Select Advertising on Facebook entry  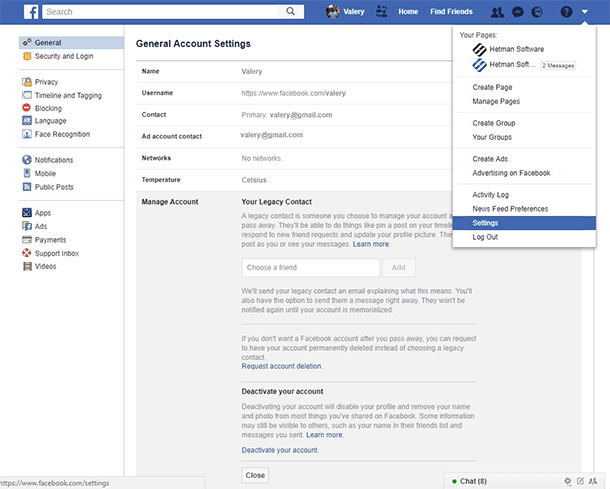click(511, 173)
